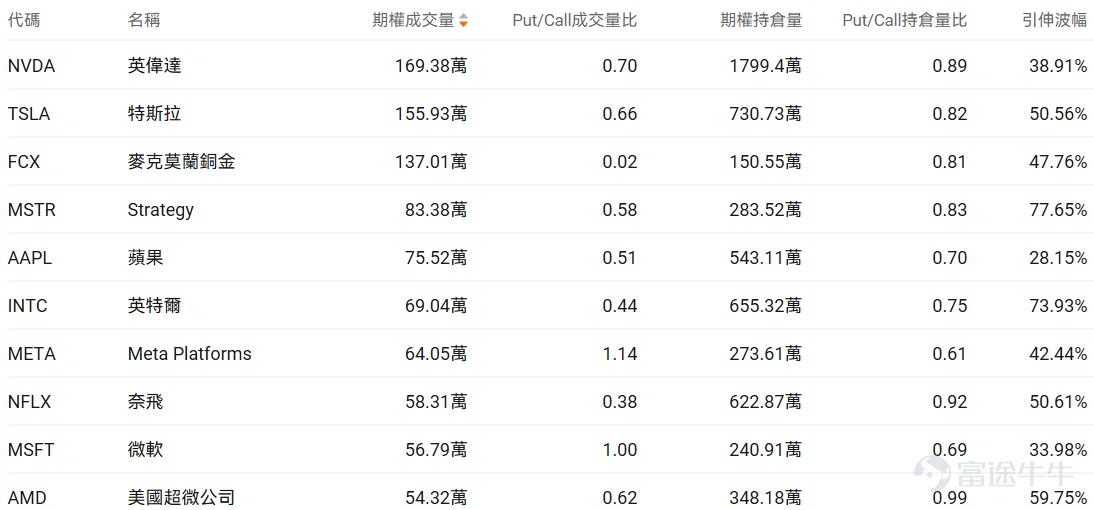Click INTC option volume 69.04萬
Viewport: 1094px width, 510px height.
[436, 306]
